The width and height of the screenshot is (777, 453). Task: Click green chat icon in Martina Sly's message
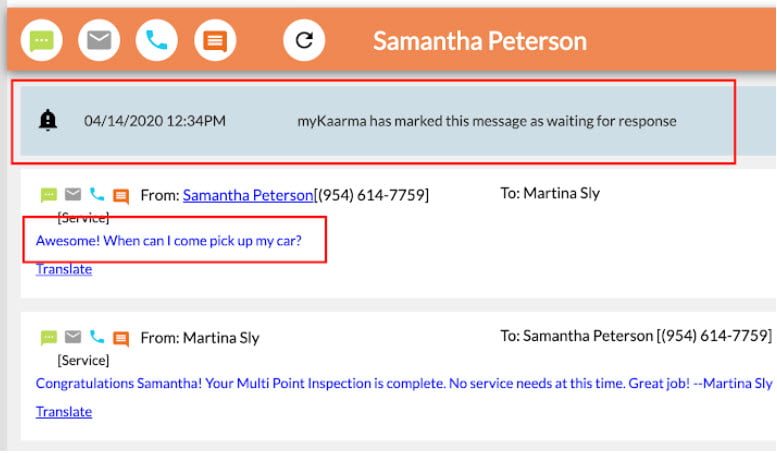(49, 338)
